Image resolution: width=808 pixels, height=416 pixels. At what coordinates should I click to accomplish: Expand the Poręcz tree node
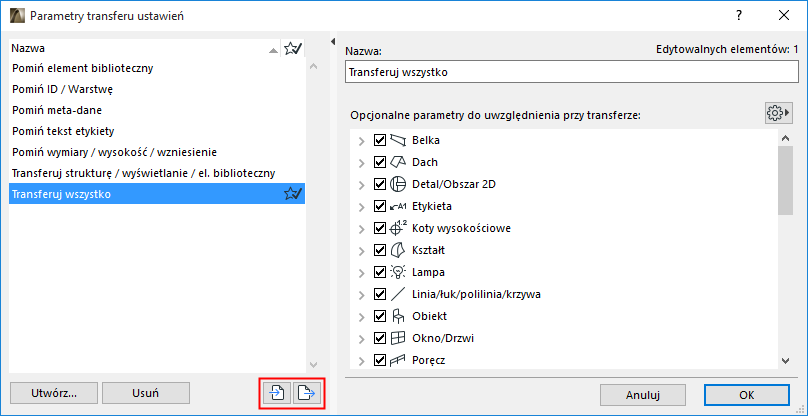point(361,360)
